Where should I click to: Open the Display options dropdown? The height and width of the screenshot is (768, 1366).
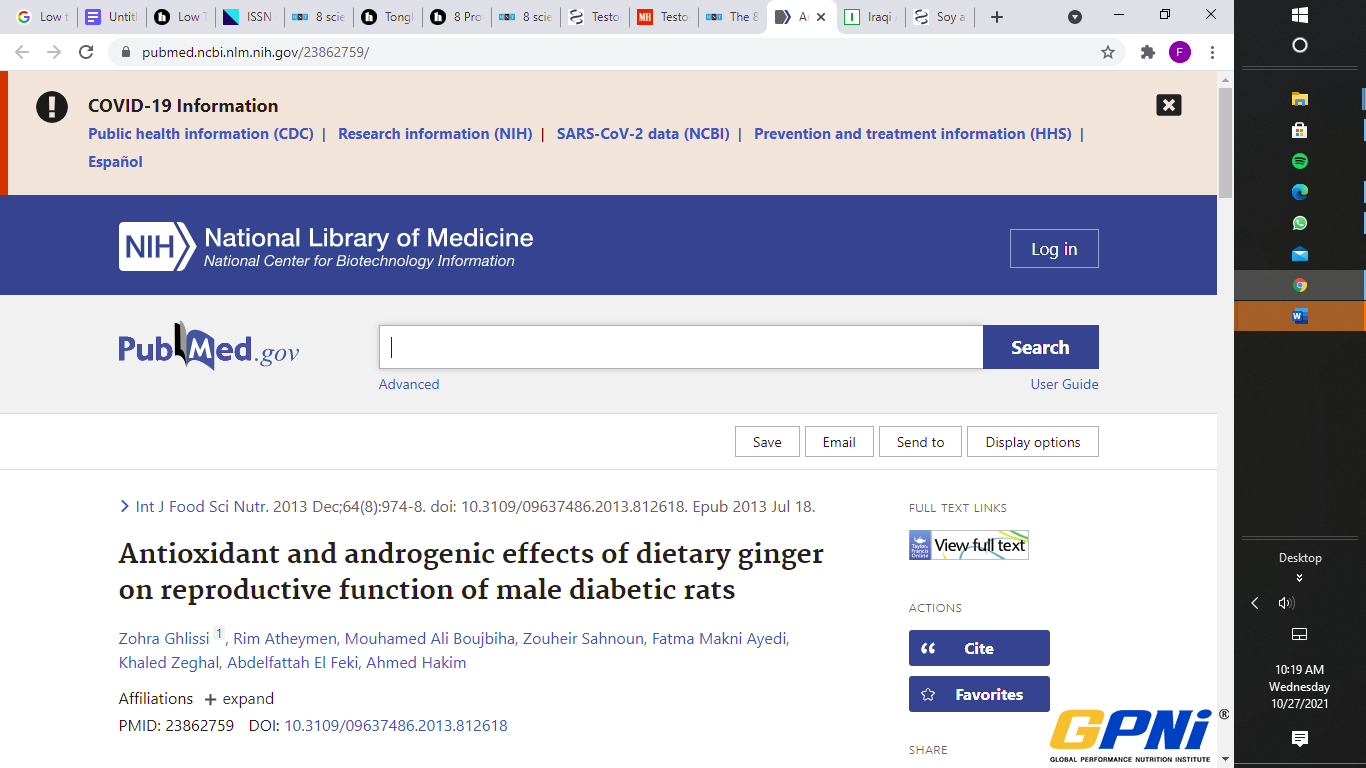coord(1032,442)
